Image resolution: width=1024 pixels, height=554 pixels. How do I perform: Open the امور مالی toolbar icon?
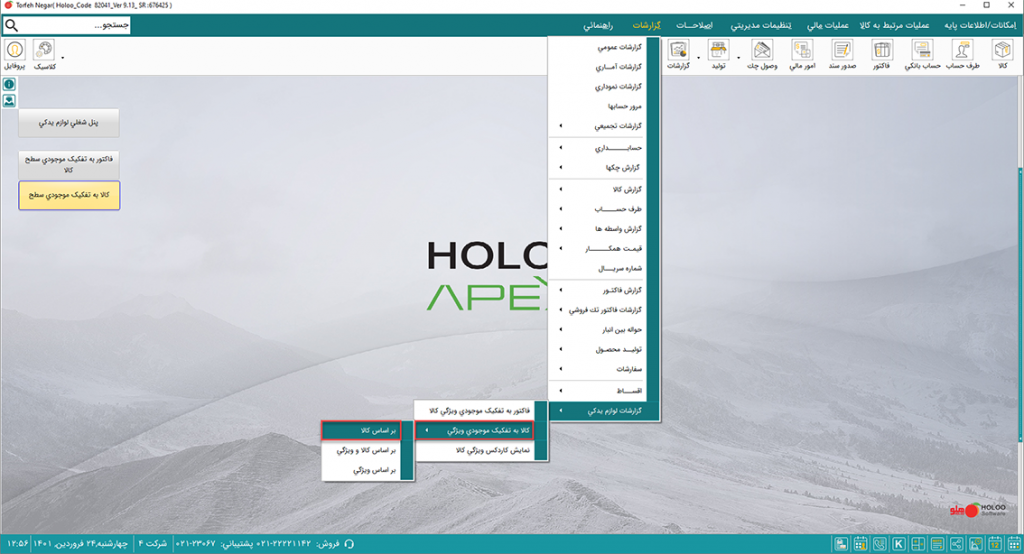click(802, 54)
